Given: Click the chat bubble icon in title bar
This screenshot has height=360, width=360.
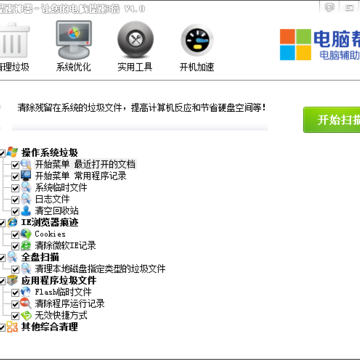Looking at the screenshot, I should (329, 7).
